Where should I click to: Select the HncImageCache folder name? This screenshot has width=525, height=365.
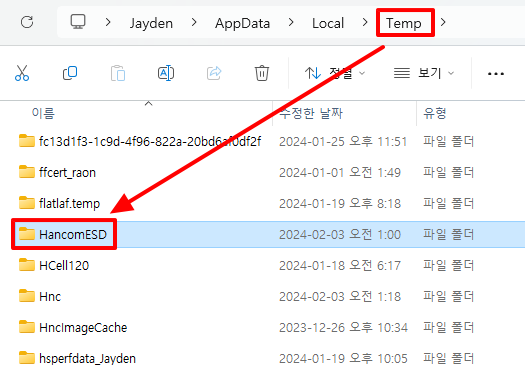coord(83,327)
